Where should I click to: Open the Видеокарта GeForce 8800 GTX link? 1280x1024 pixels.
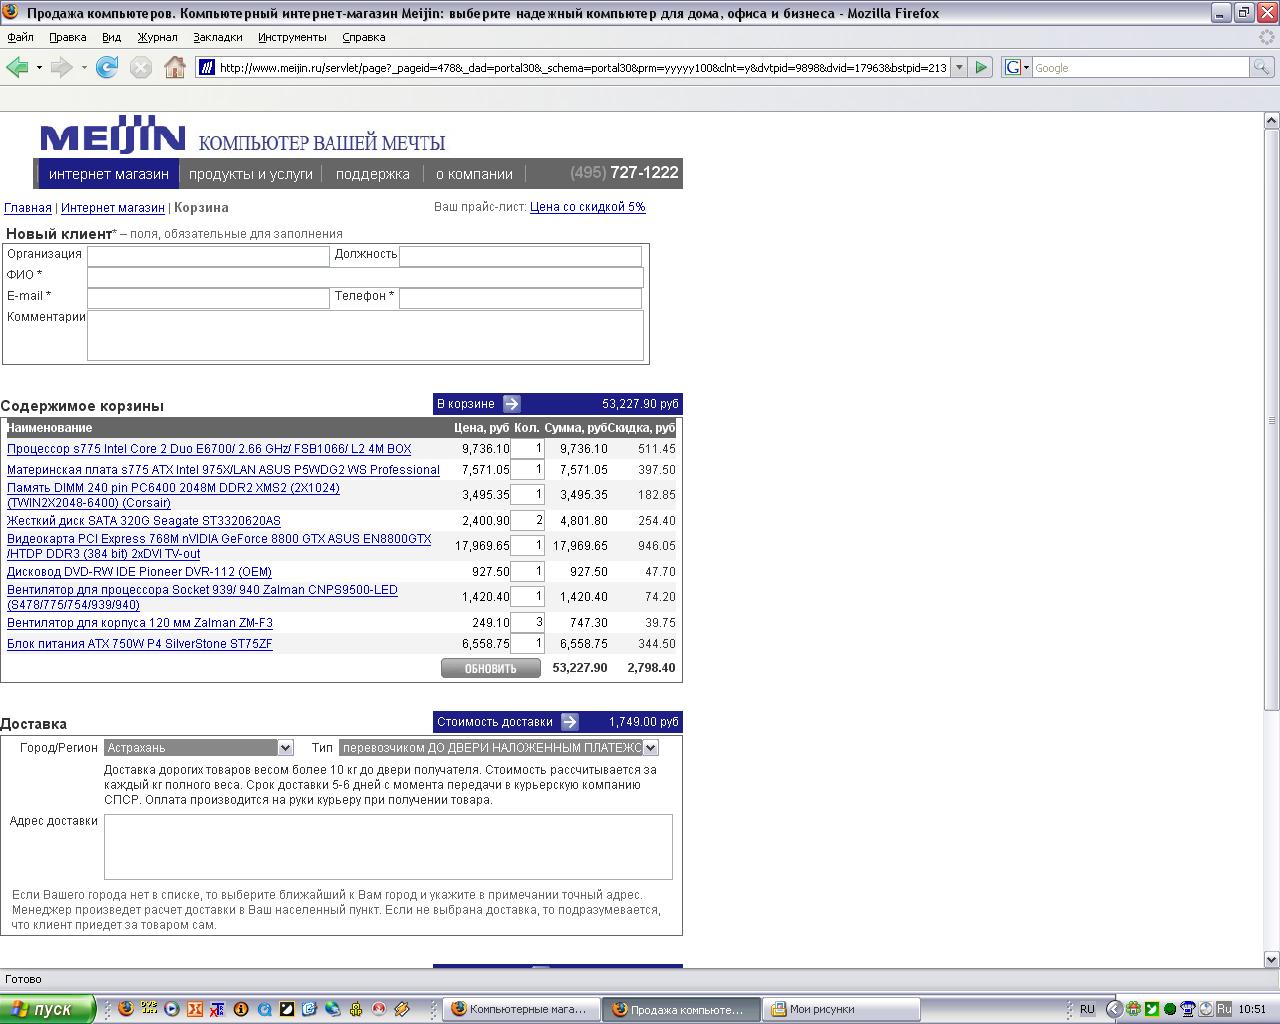pyautogui.click(x=219, y=546)
